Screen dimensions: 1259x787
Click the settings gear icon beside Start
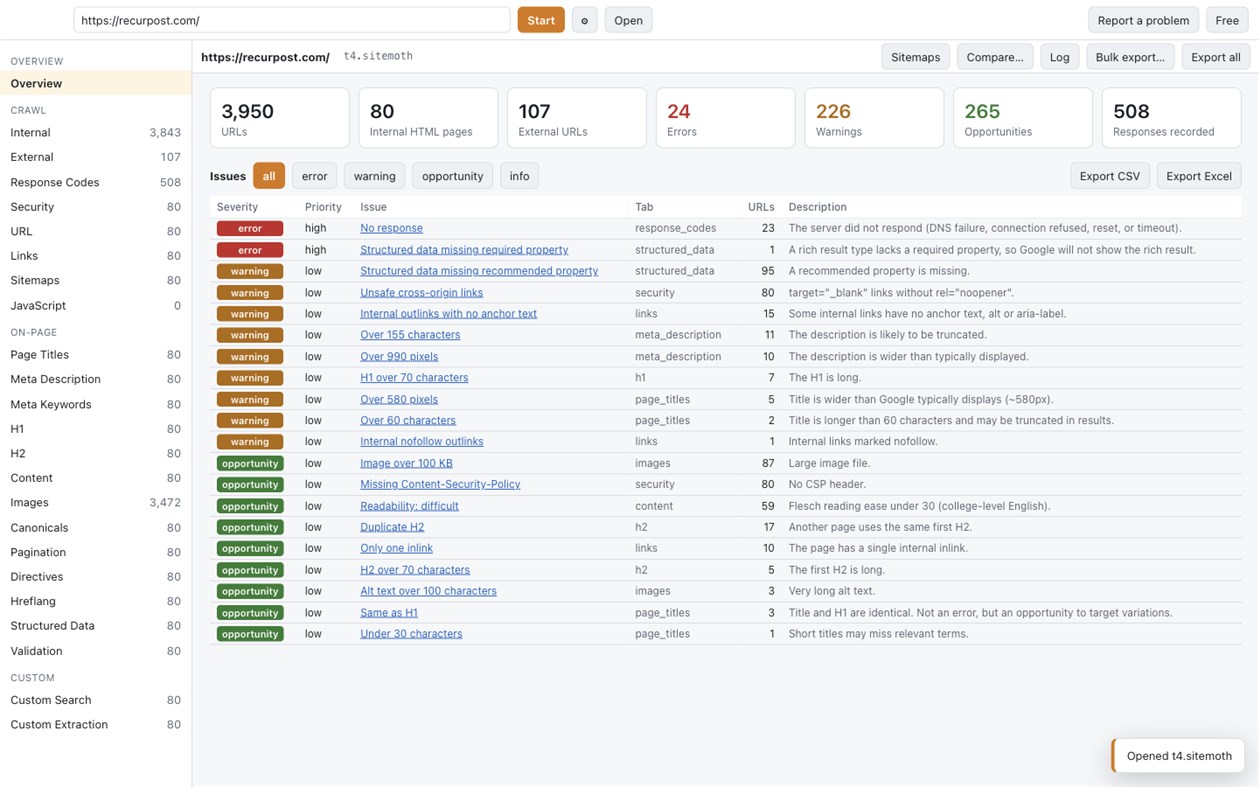pos(585,20)
